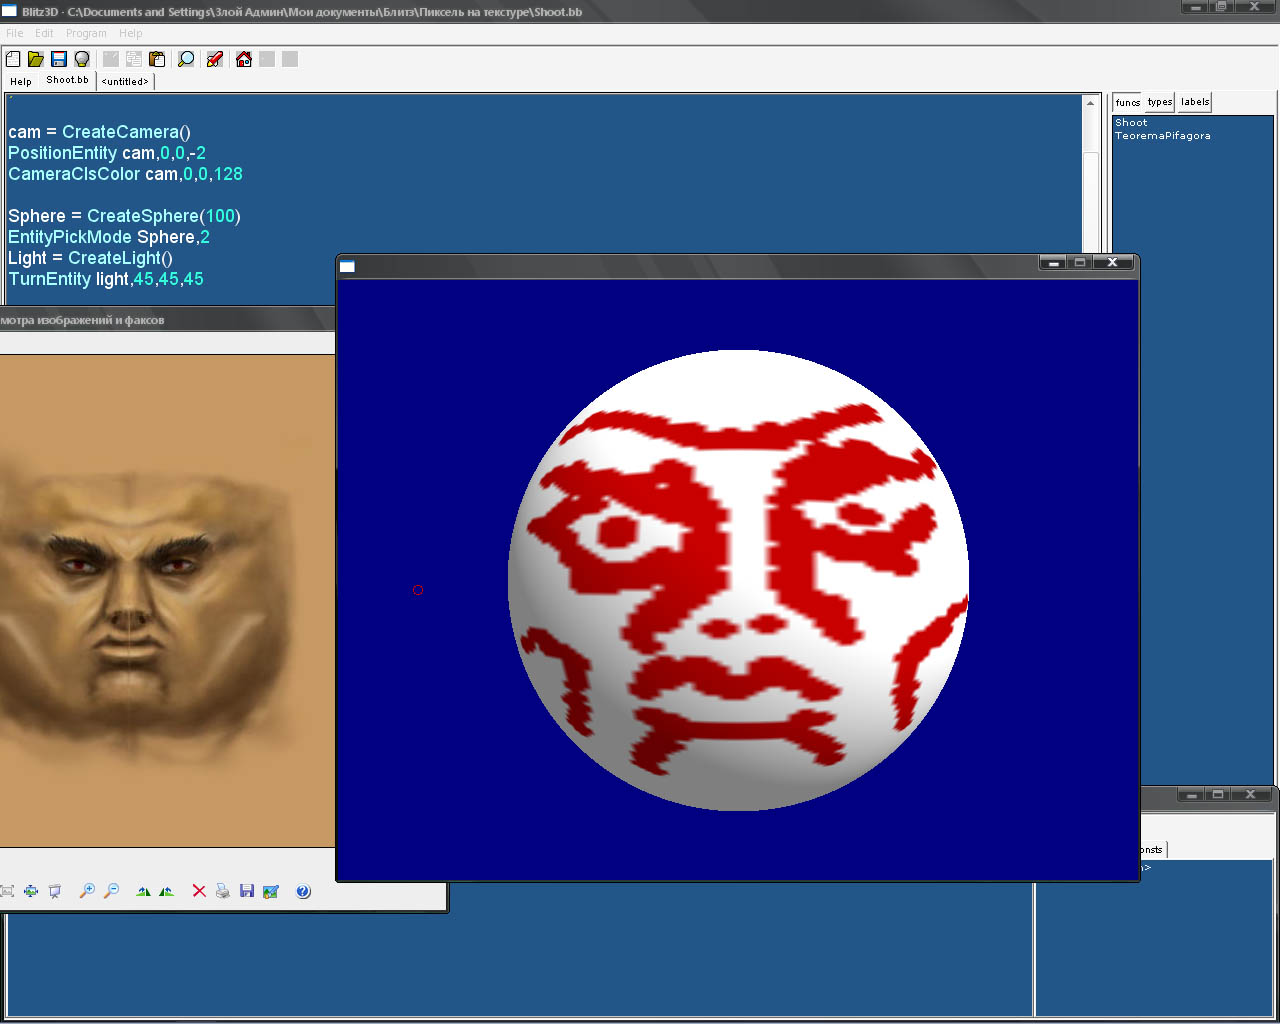Select the types tab in the side panel
Image resolution: width=1280 pixels, height=1024 pixels.
click(1160, 102)
